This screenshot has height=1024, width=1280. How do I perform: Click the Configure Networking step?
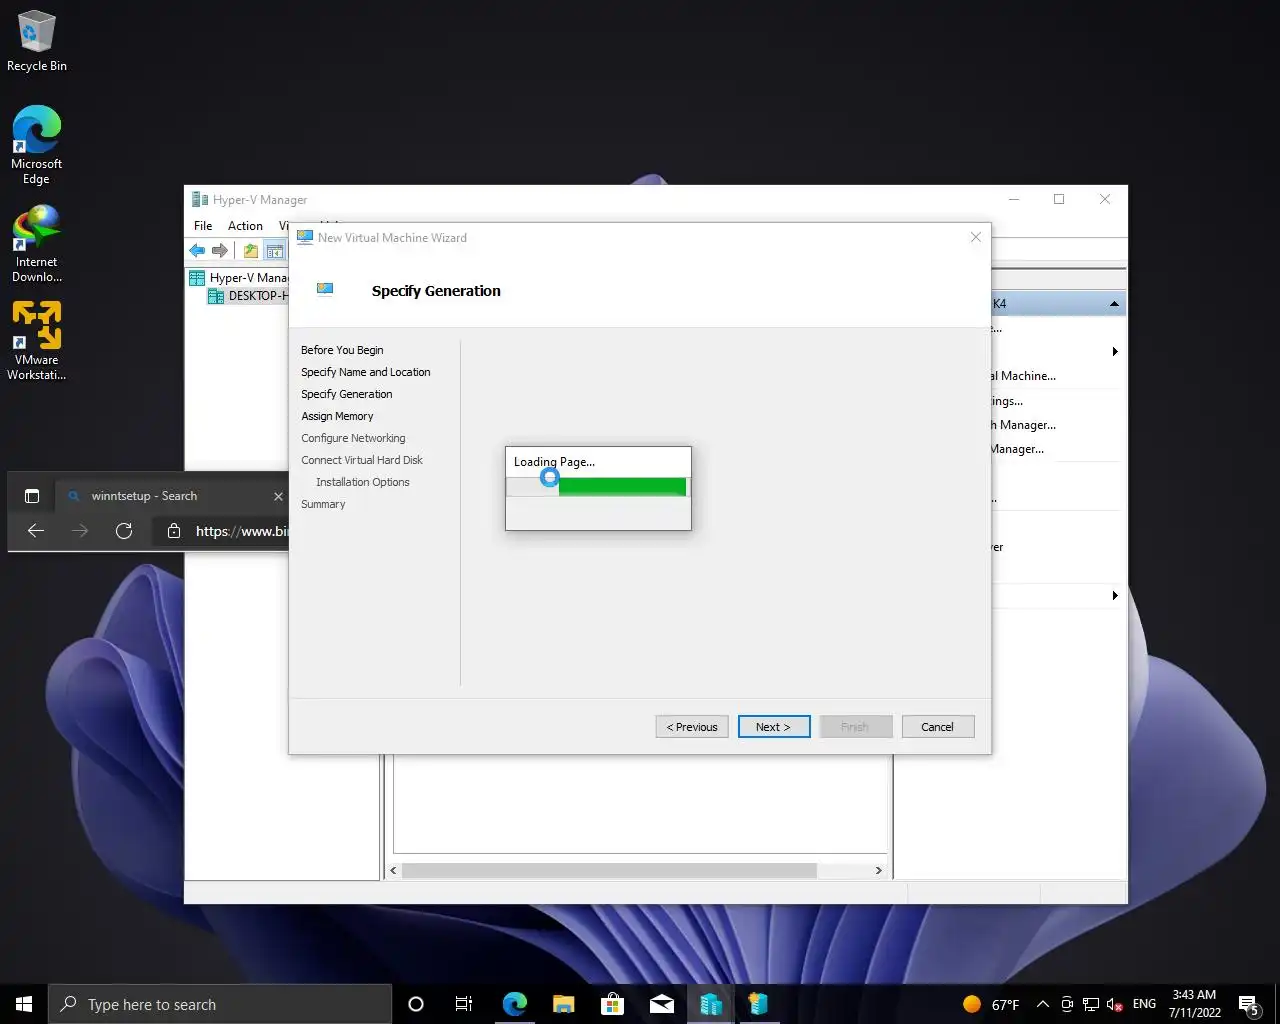coord(353,438)
